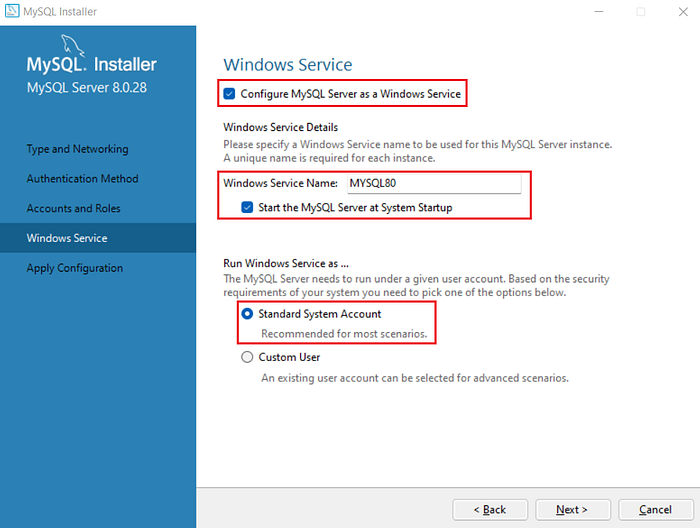Select the Windows Service step in sidebar
The height and width of the screenshot is (528, 700).
click(x=98, y=238)
